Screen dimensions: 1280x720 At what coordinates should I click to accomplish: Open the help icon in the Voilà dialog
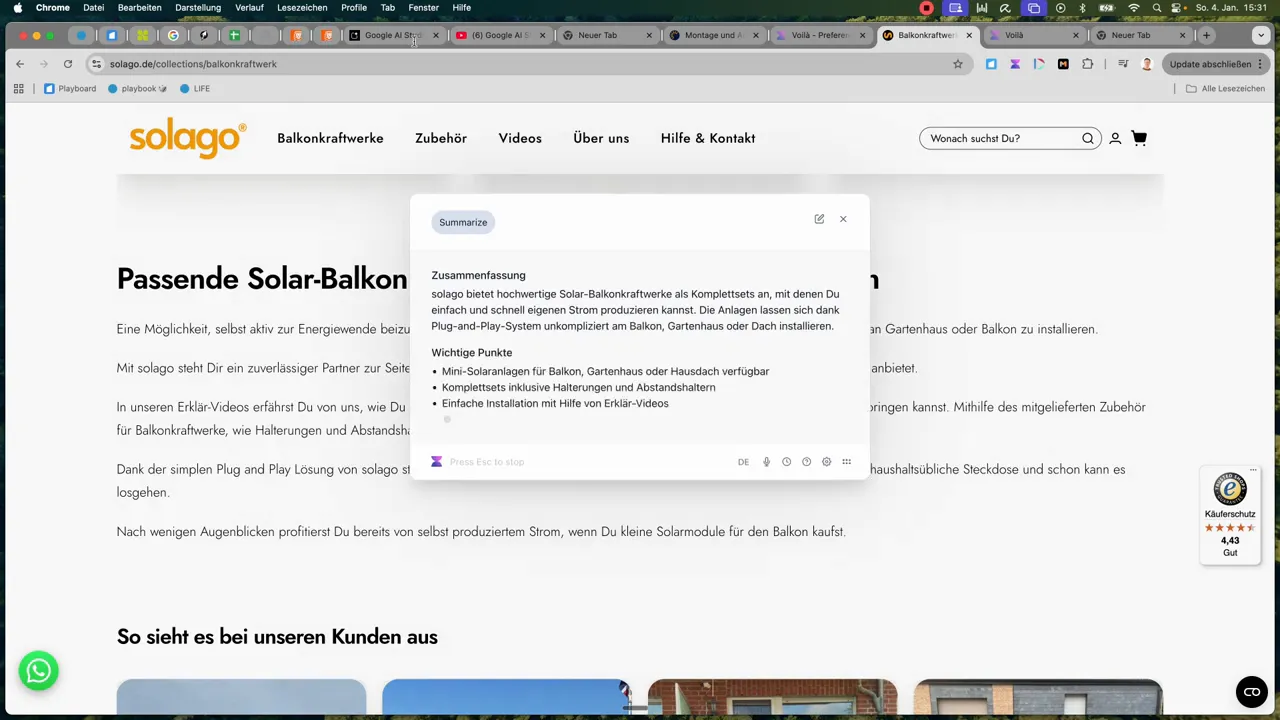806,461
